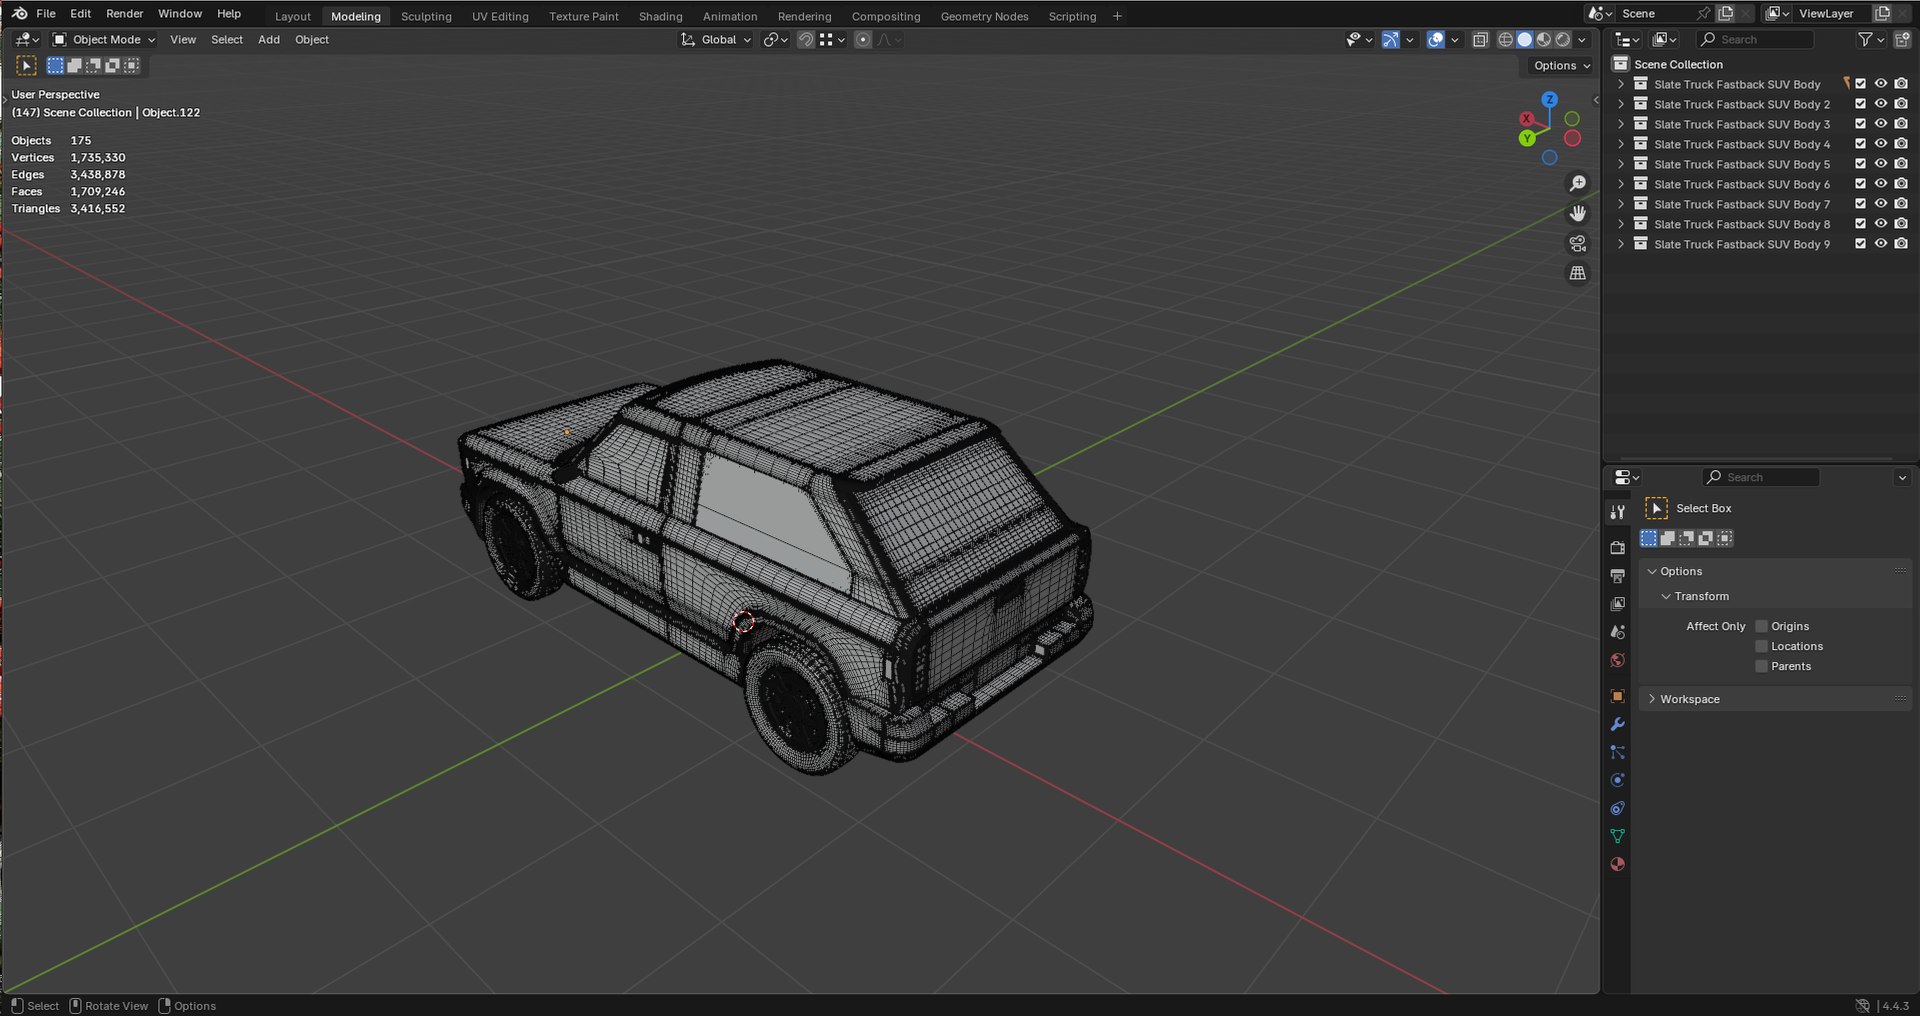Viewport: 1920px width, 1016px height.
Task: Select rendered viewport shading sphere icon
Action: 1563,40
